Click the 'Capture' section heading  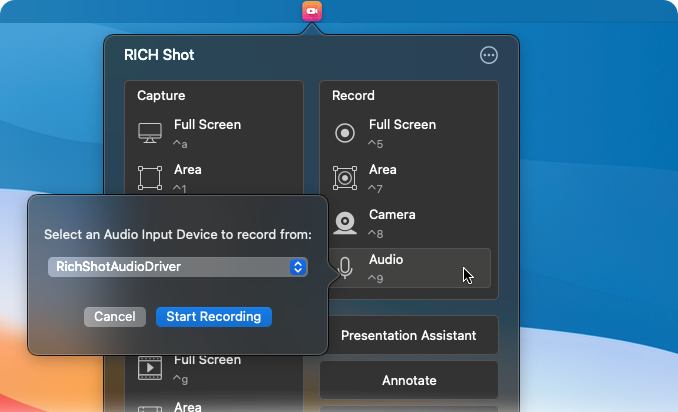tap(161, 96)
